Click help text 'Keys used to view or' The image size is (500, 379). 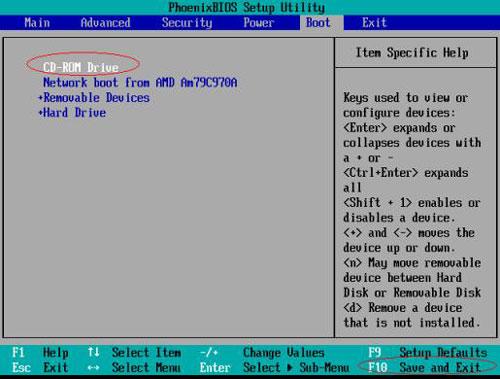[406, 98]
